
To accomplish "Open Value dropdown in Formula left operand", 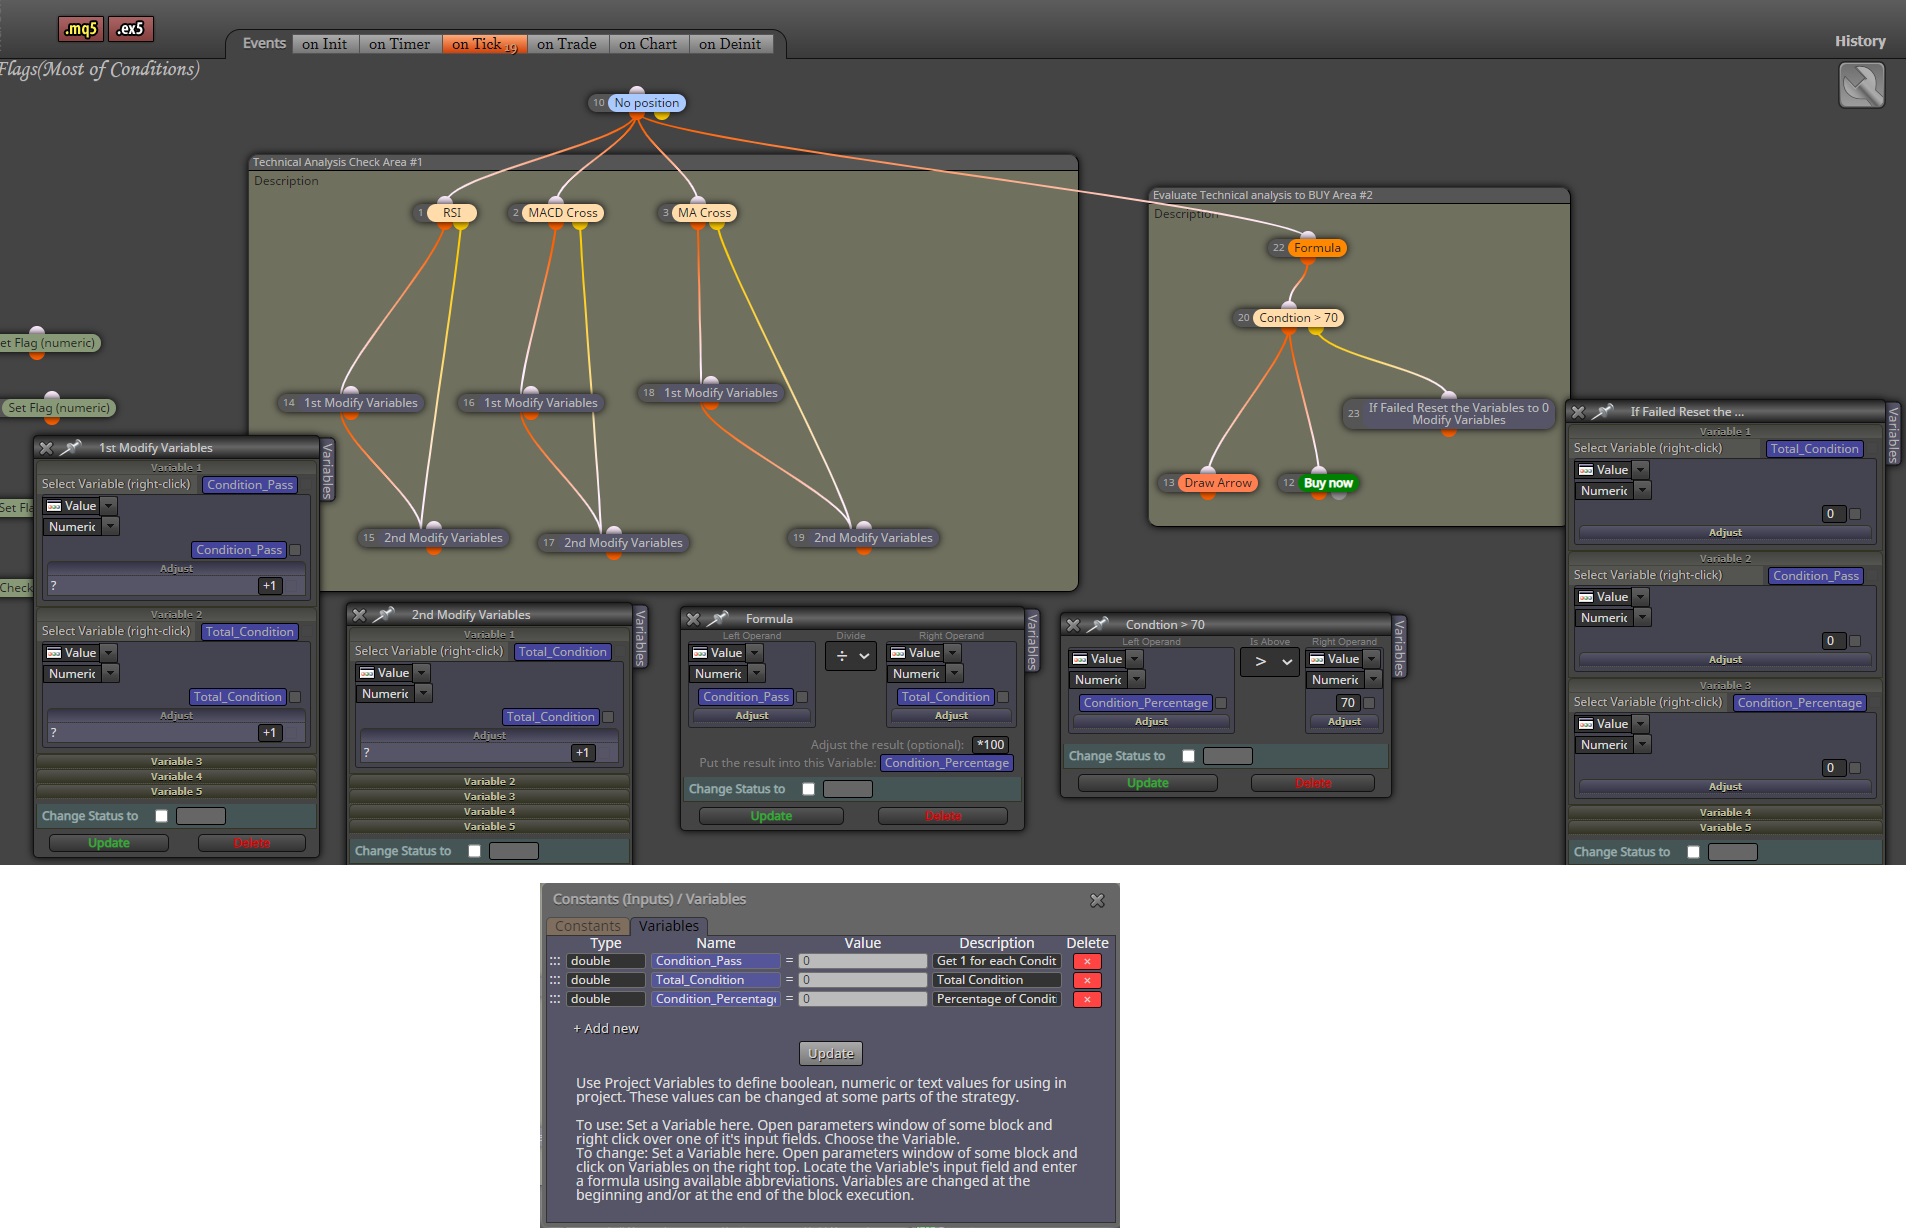I will click(x=726, y=653).
